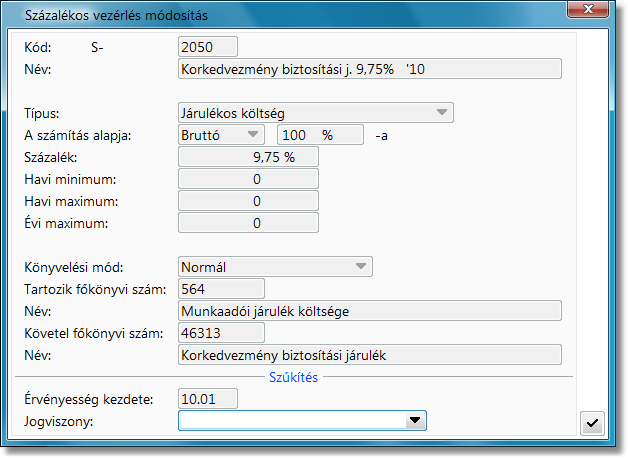Expand the Jogviszony combo box
The width and height of the screenshot is (628, 459).
413,422
